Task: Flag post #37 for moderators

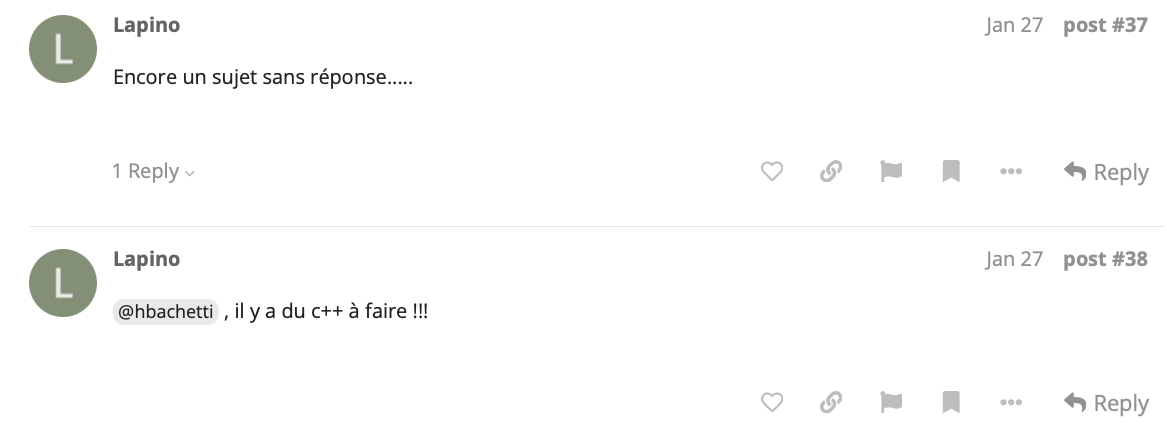Action: pyautogui.click(x=890, y=172)
